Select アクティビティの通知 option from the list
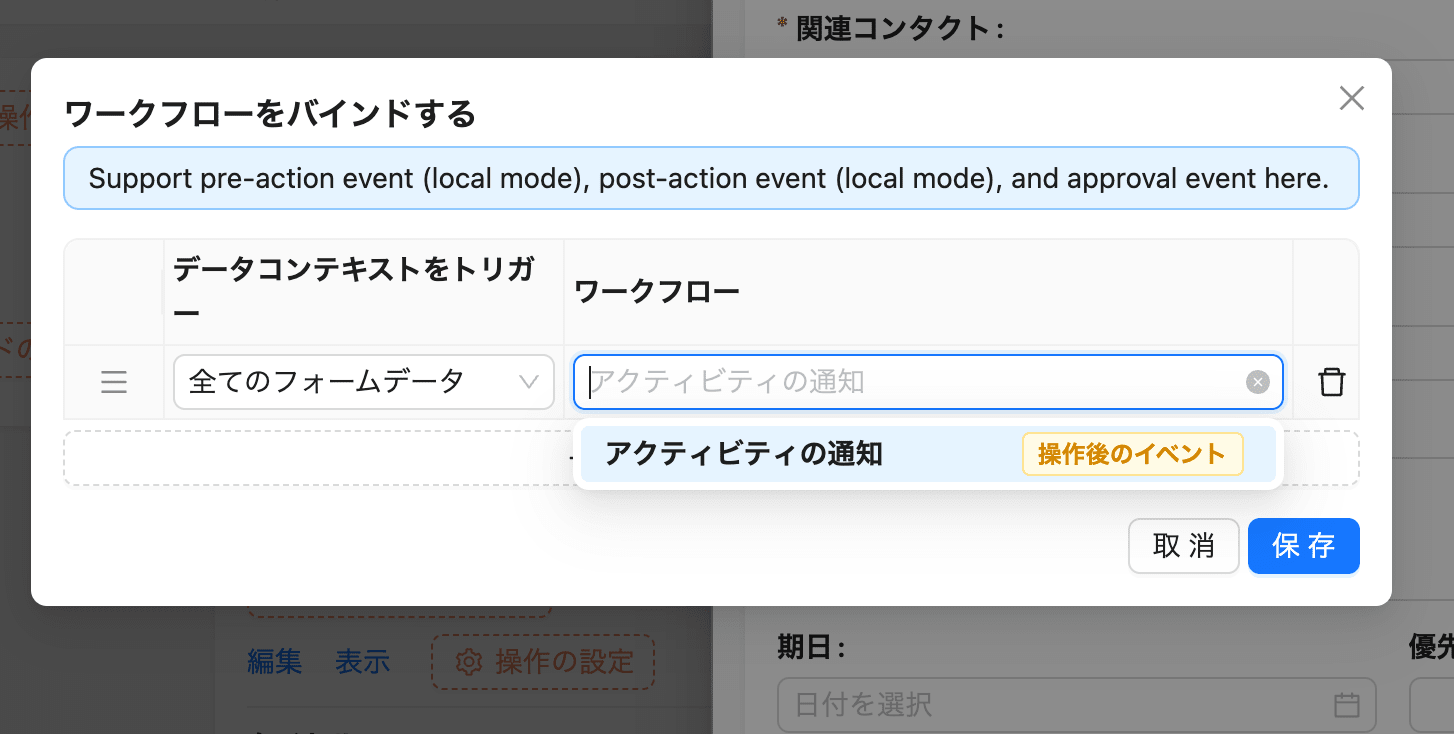The height and width of the screenshot is (734, 1454). [x=927, y=454]
